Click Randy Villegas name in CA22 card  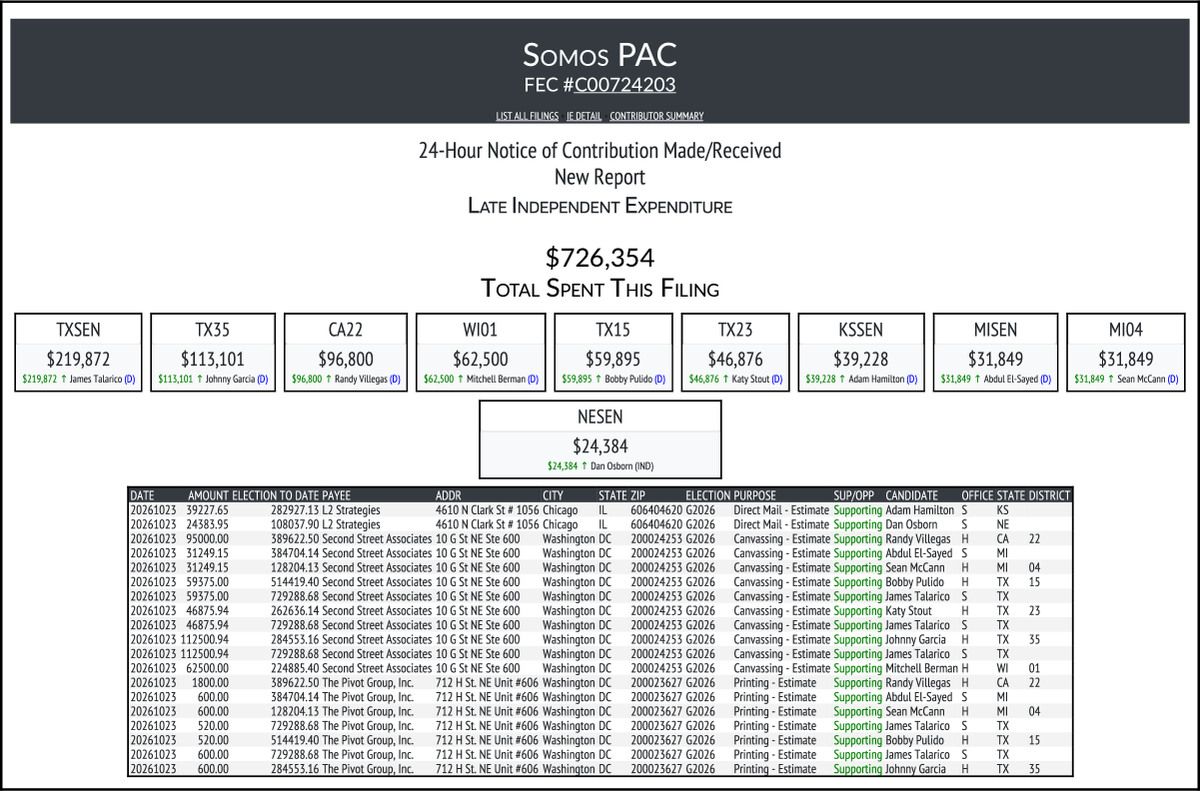pos(360,380)
